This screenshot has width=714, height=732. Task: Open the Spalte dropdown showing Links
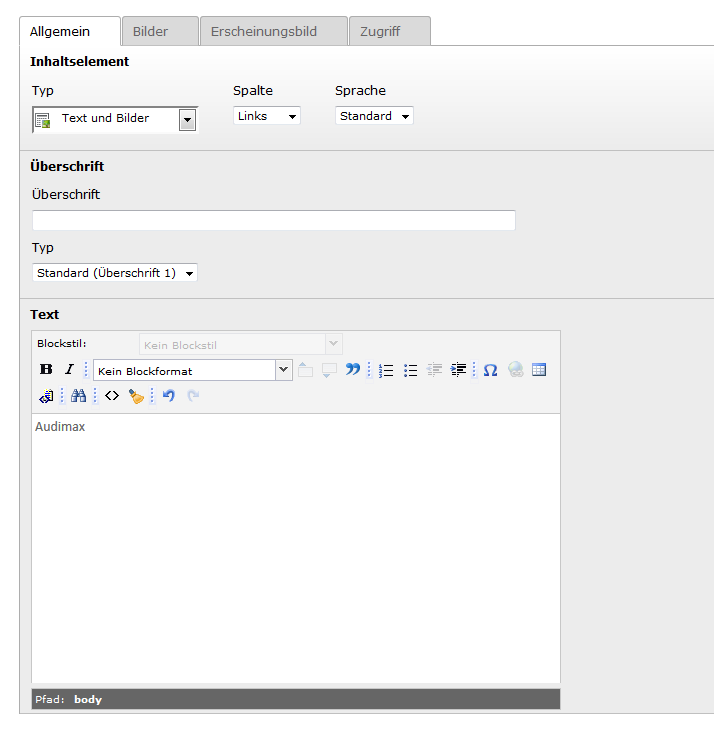(266, 116)
